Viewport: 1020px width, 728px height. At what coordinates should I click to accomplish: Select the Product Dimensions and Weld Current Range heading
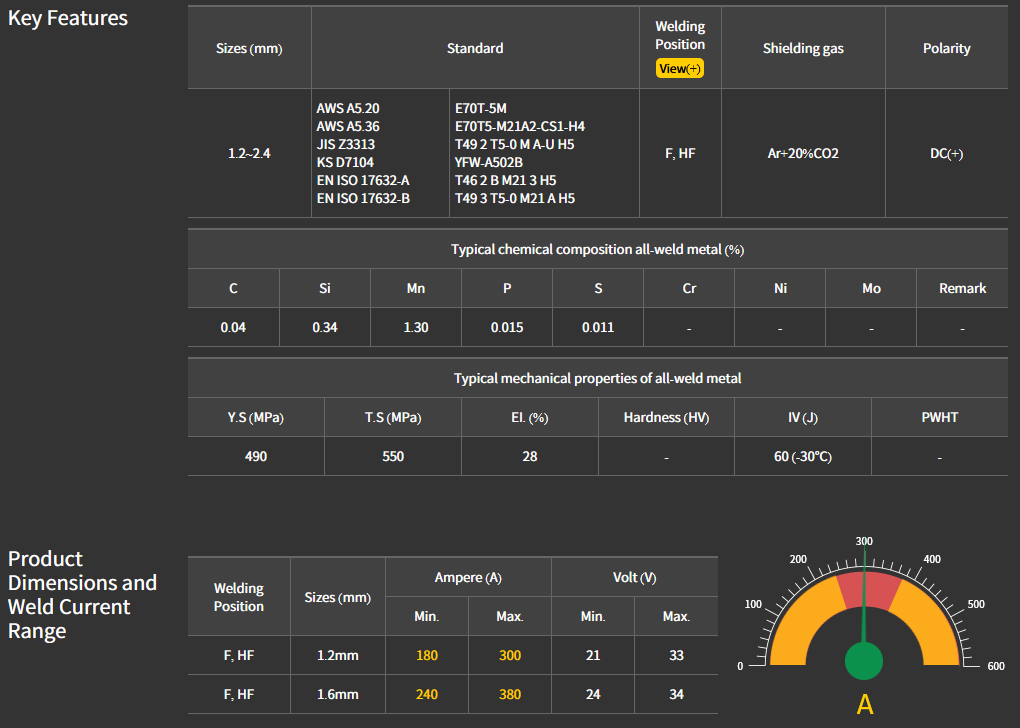tap(82, 595)
